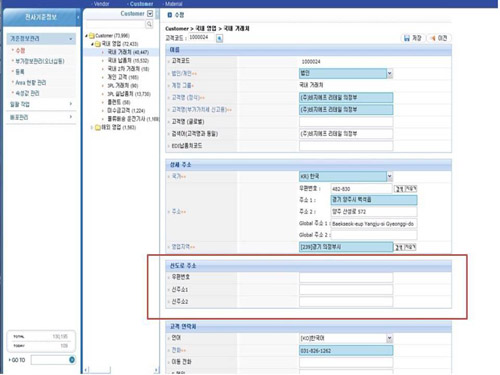Select 물류운송 운전기사 tree item

tap(133, 119)
